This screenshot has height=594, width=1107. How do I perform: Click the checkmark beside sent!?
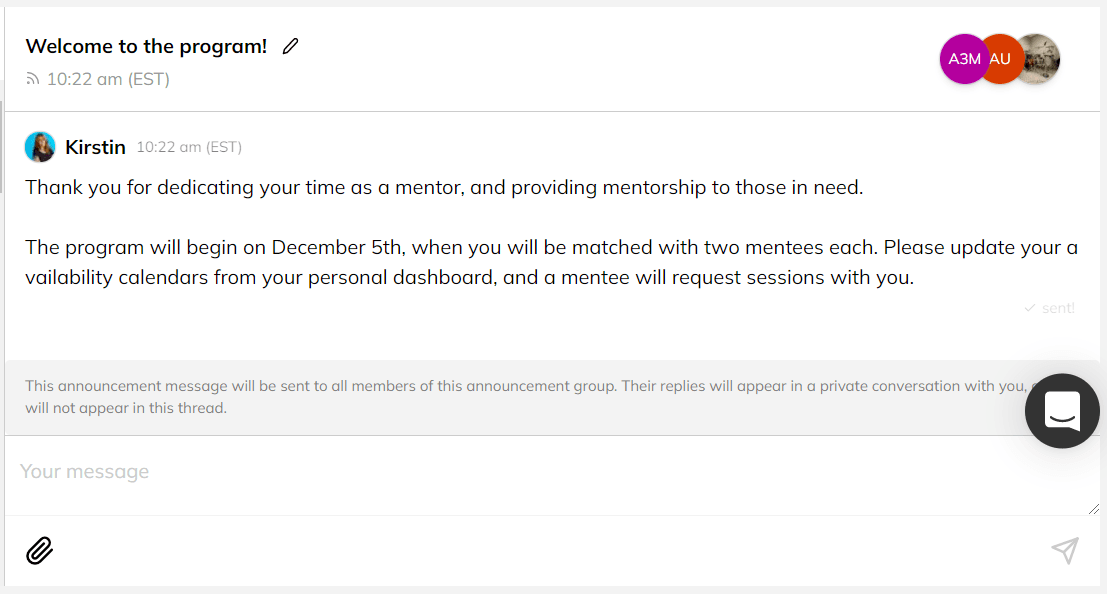click(1029, 308)
